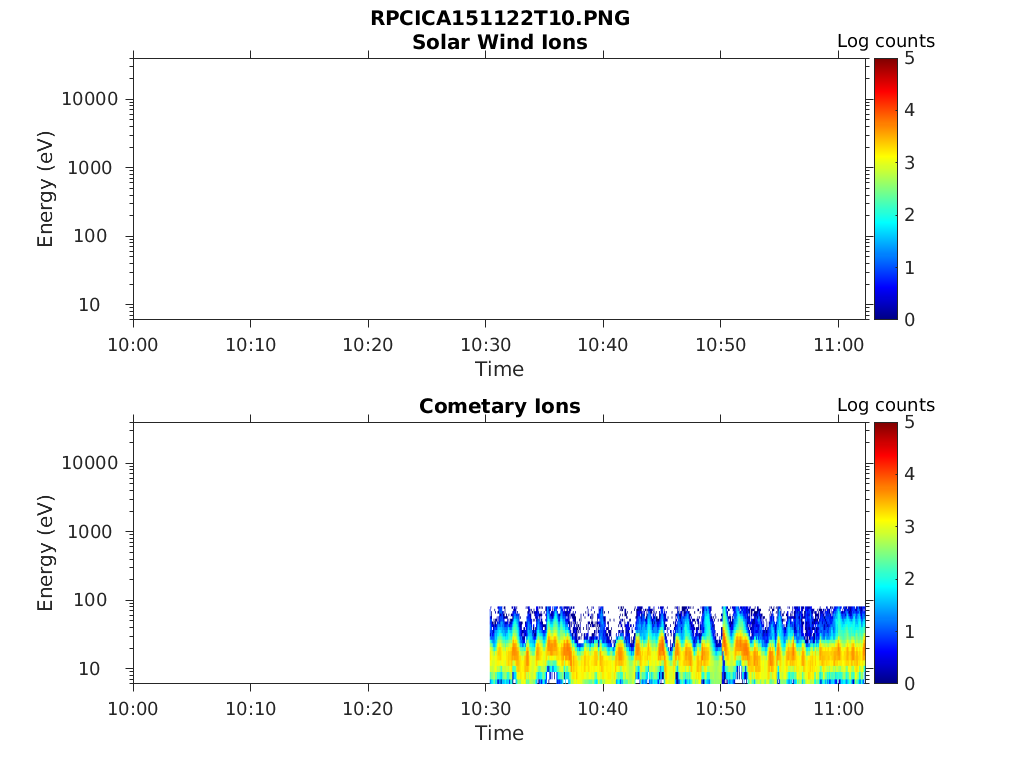Screen dimensions: 1024x768
Task: Click the 10:00 tick on Cometary Ions plot
Action: coord(133,709)
